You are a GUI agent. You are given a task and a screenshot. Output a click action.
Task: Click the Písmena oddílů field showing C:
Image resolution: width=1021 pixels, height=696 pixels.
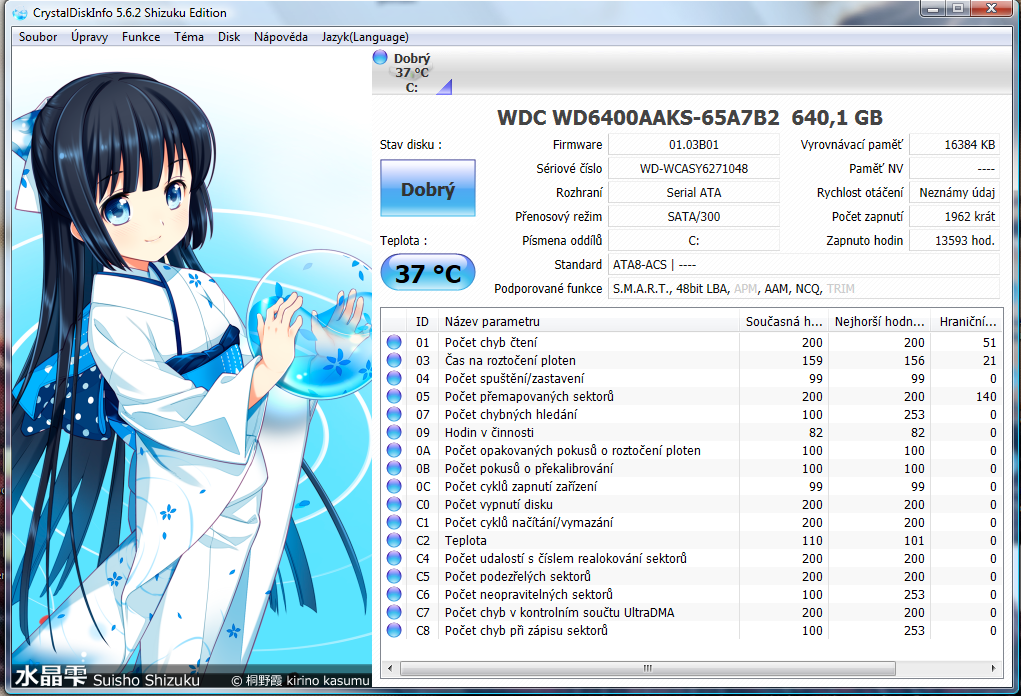693,241
